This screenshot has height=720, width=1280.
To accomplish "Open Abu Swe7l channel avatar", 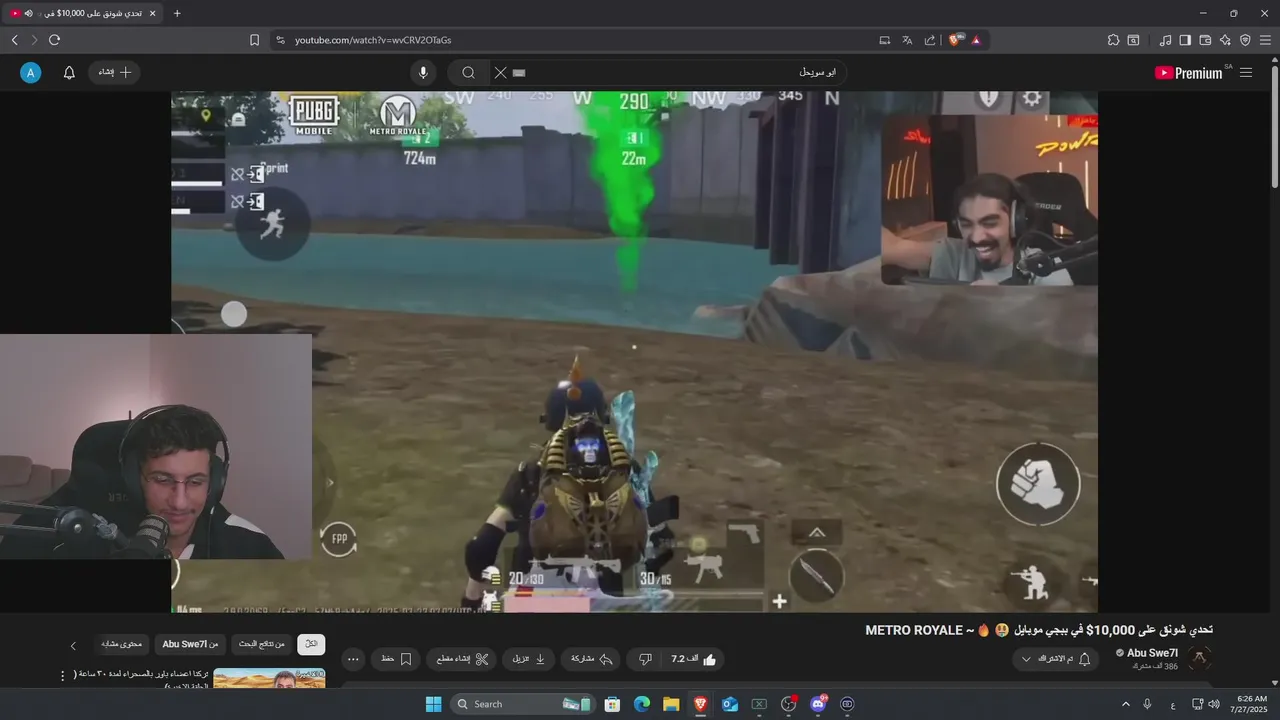I will (1199, 658).
